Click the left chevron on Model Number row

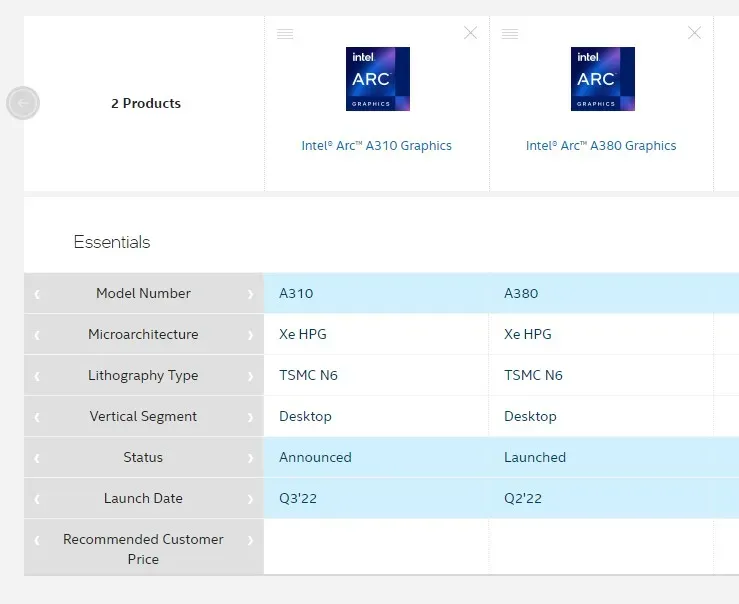coord(37,294)
